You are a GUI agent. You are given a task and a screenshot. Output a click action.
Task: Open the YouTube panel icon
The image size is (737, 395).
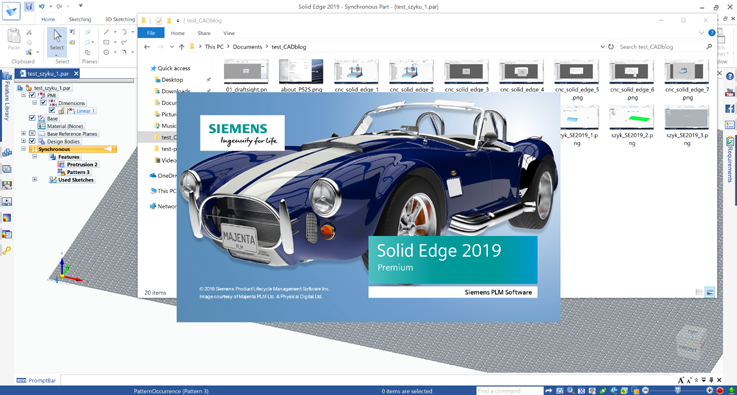[729, 92]
